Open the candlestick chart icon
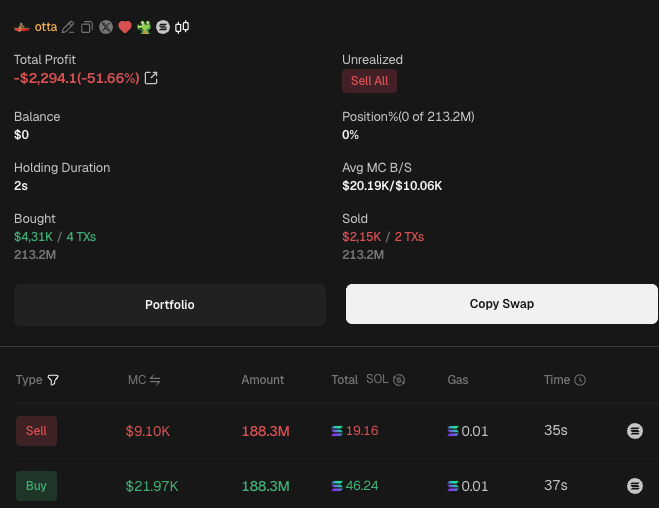Screen dimensions: 659x508 tap(182, 27)
